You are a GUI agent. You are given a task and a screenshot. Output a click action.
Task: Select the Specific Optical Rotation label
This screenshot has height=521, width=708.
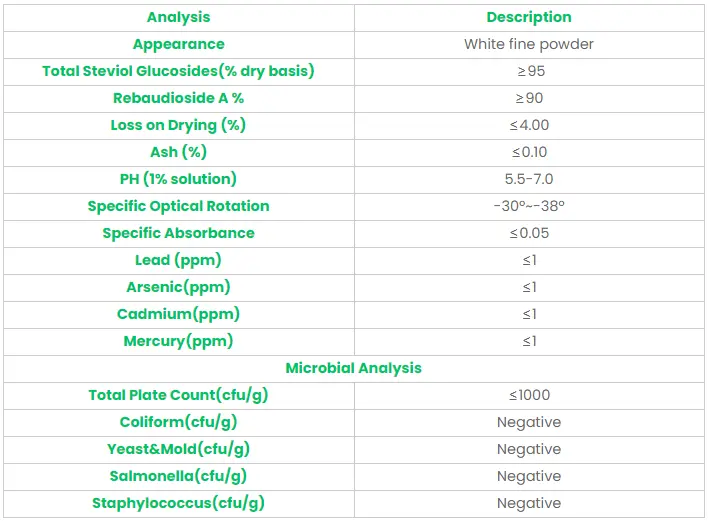[178, 206]
